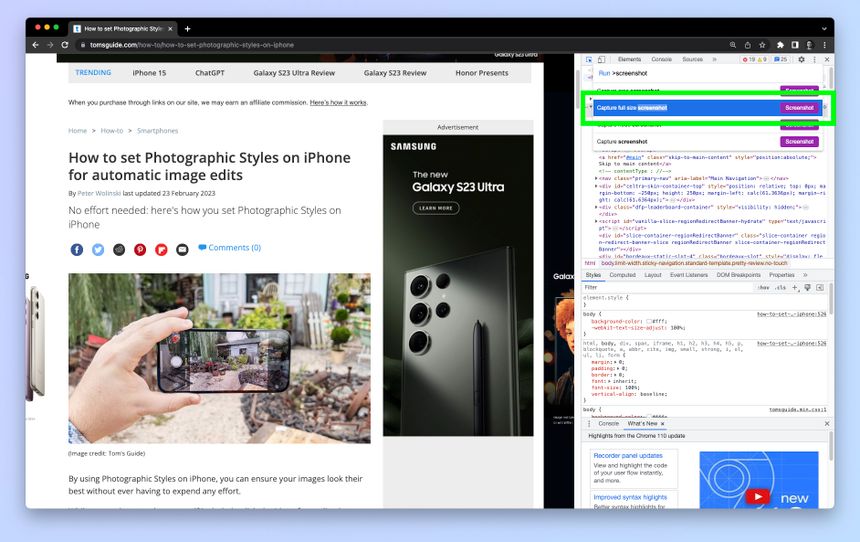Open DevTools settings gear
Viewport: 860px width, 542px height.
point(802,59)
